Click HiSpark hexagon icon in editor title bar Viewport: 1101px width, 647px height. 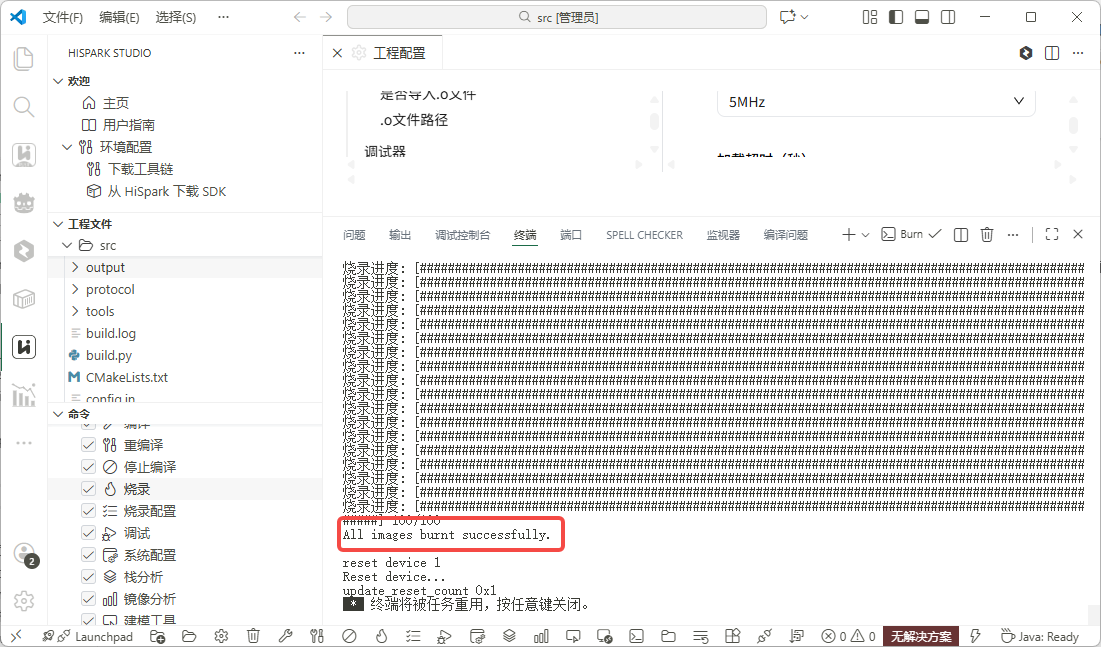pos(1026,53)
